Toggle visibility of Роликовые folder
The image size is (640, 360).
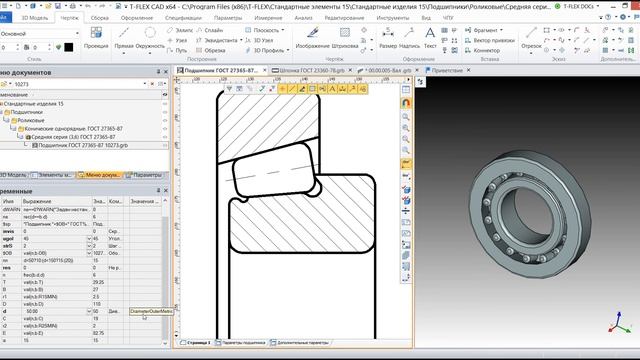[x=165, y=120]
